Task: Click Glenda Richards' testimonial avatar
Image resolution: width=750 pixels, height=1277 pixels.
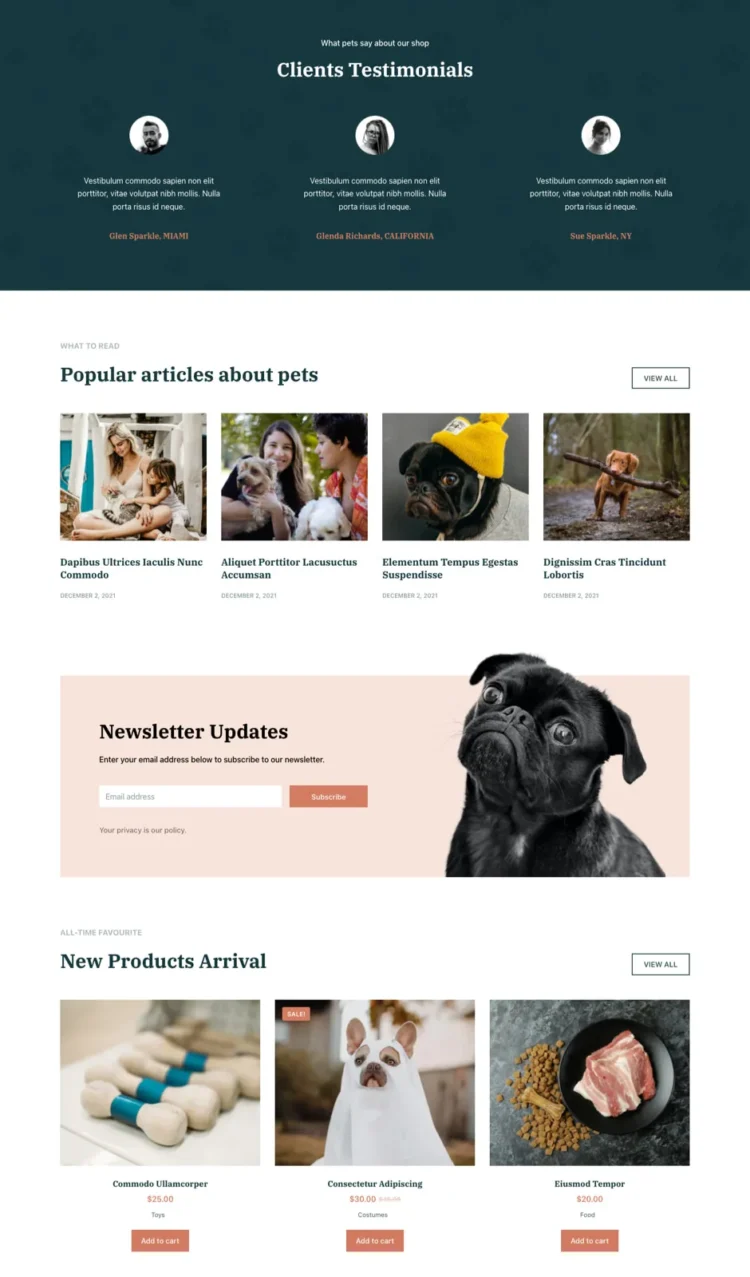Action: [375, 135]
